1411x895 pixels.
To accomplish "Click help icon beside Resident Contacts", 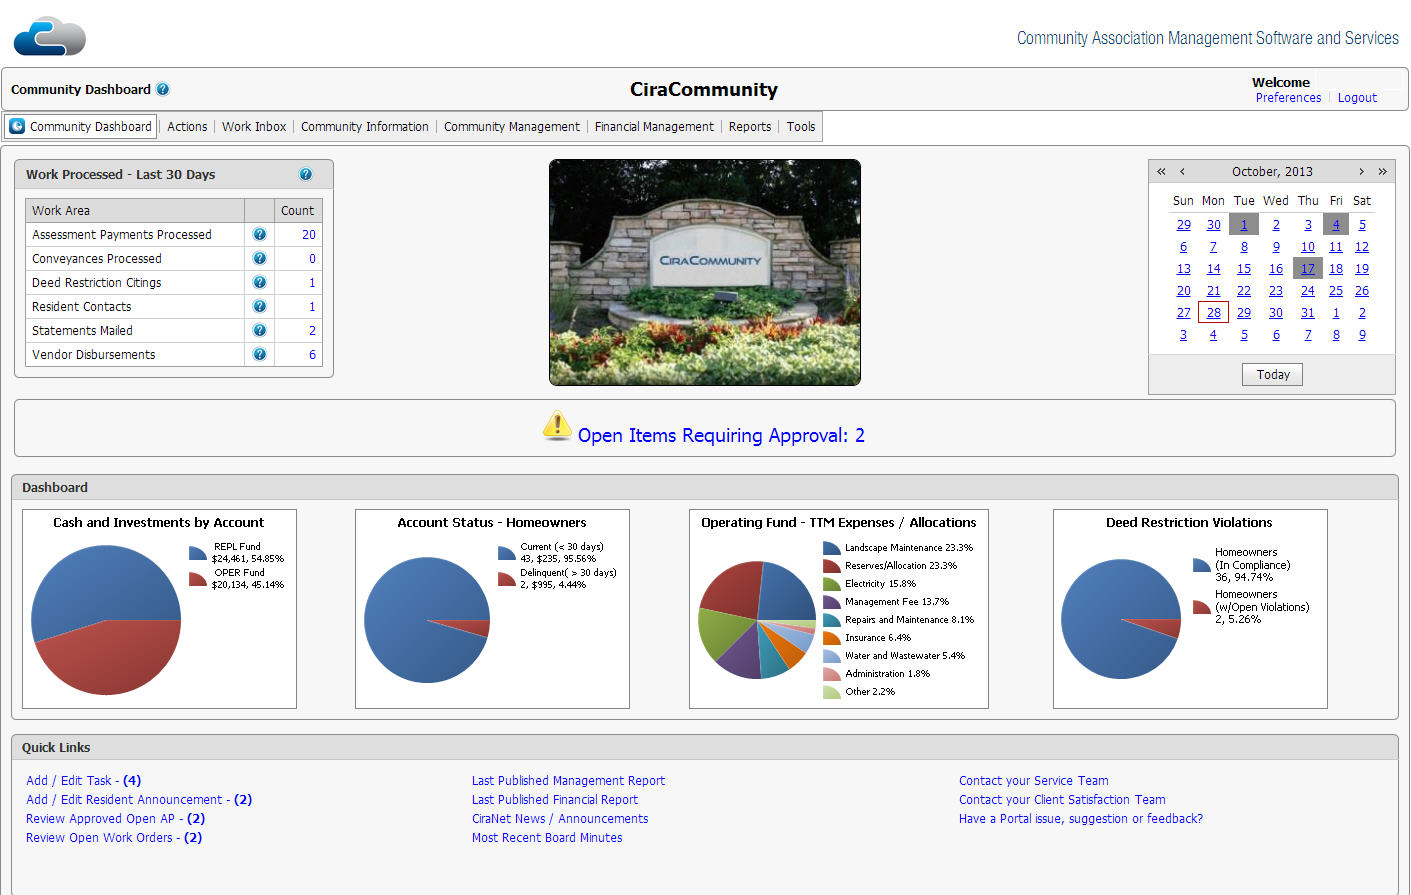I will tap(259, 306).
